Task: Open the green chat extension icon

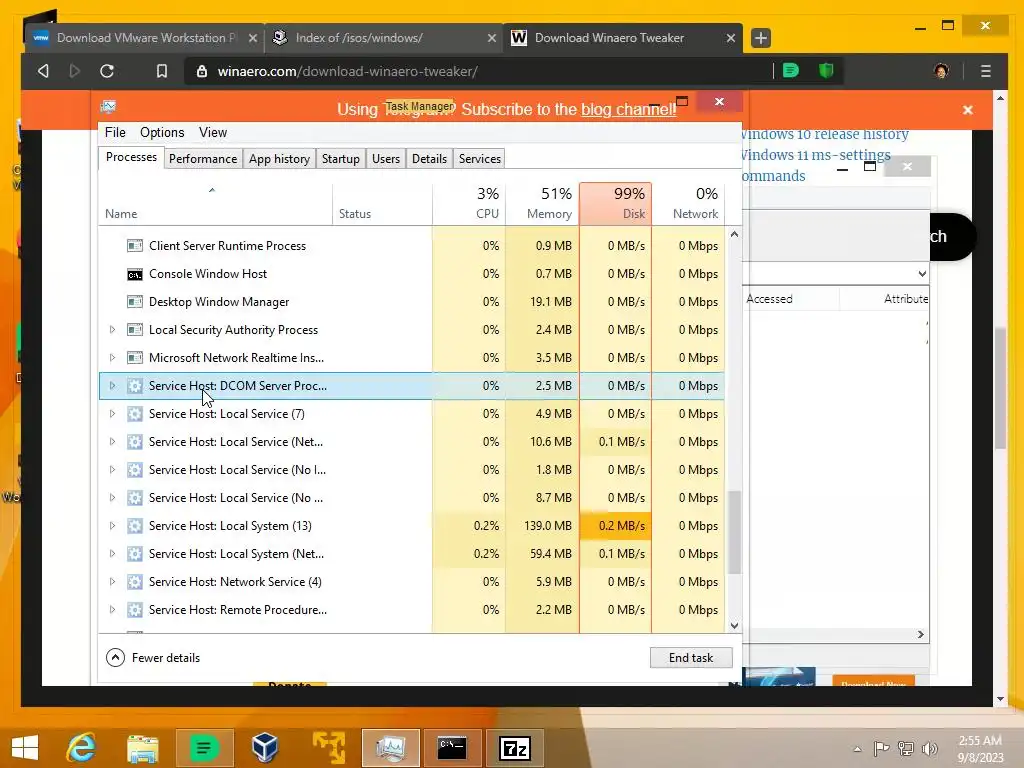Action: tap(791, 71)
